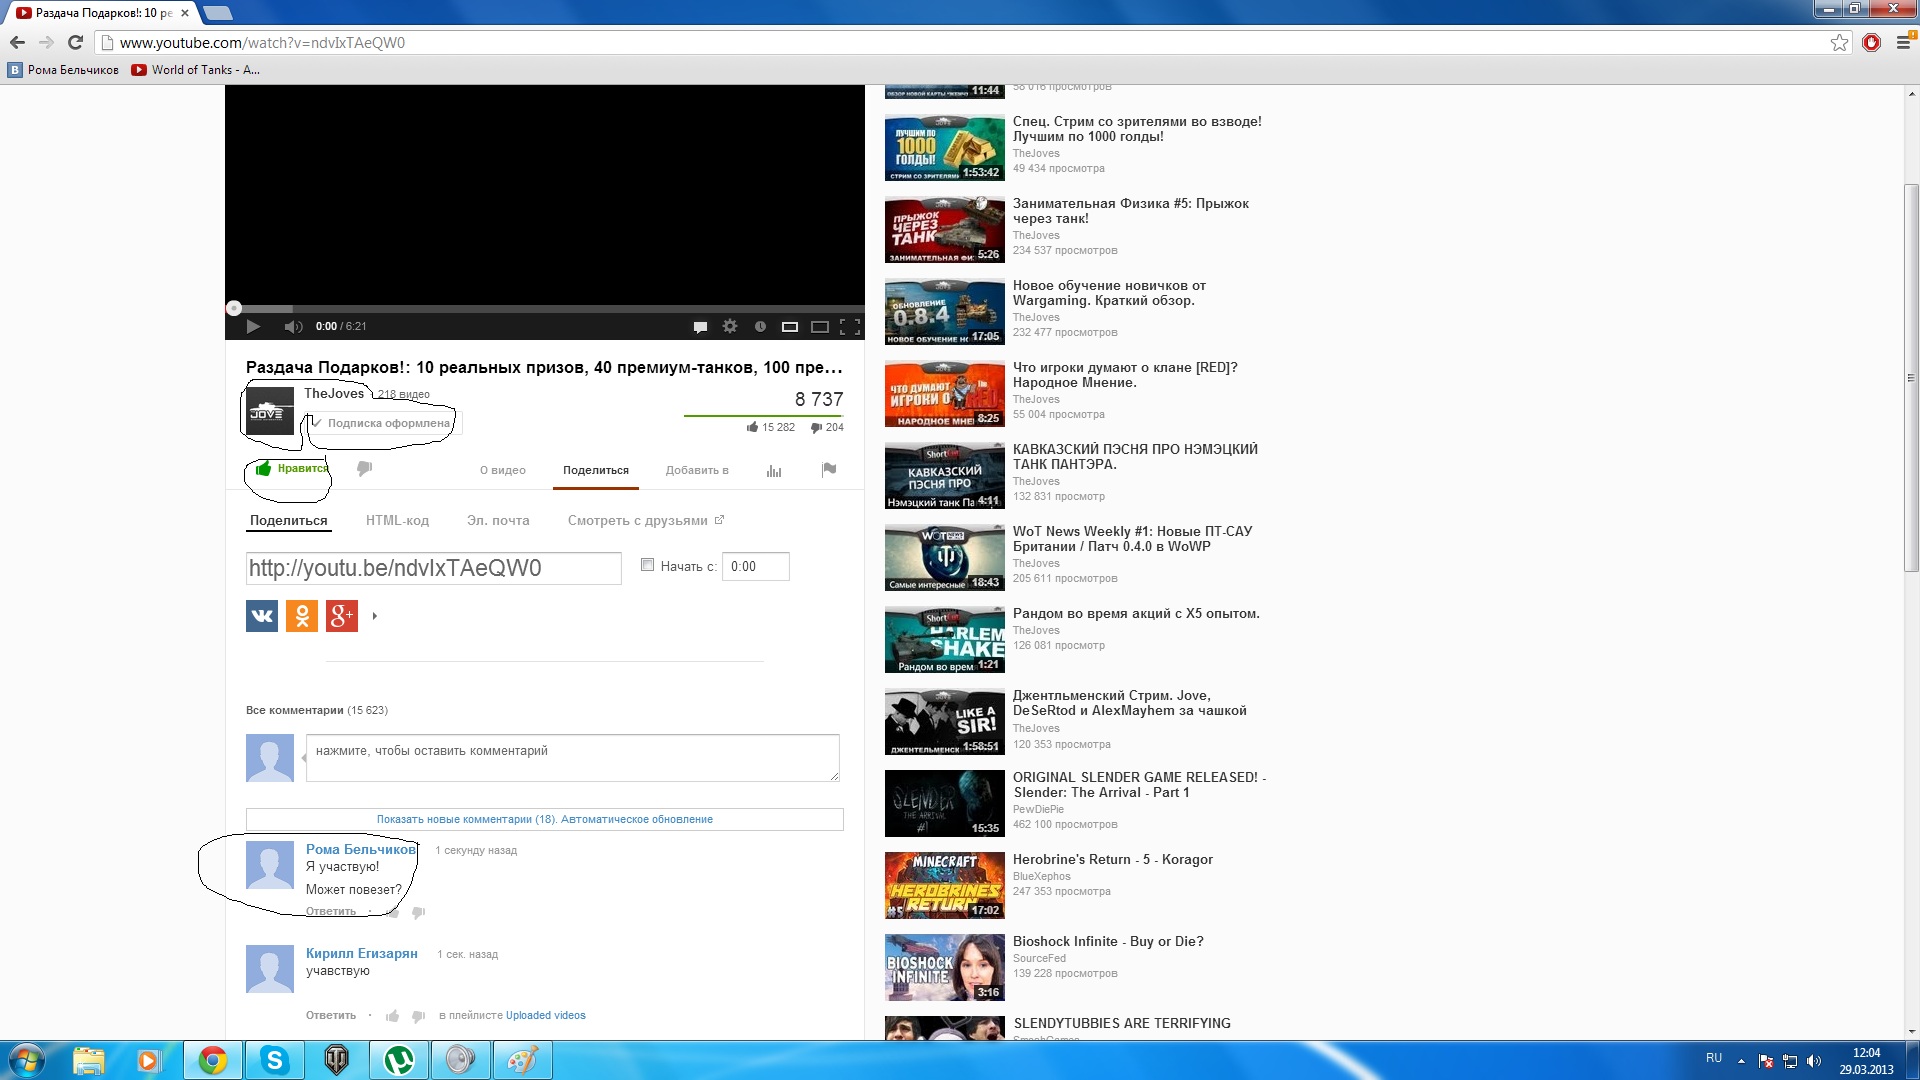This screenshot has width=1920, height=1080.
Task: Switch player to small size icon
Action: click(789, 326)
